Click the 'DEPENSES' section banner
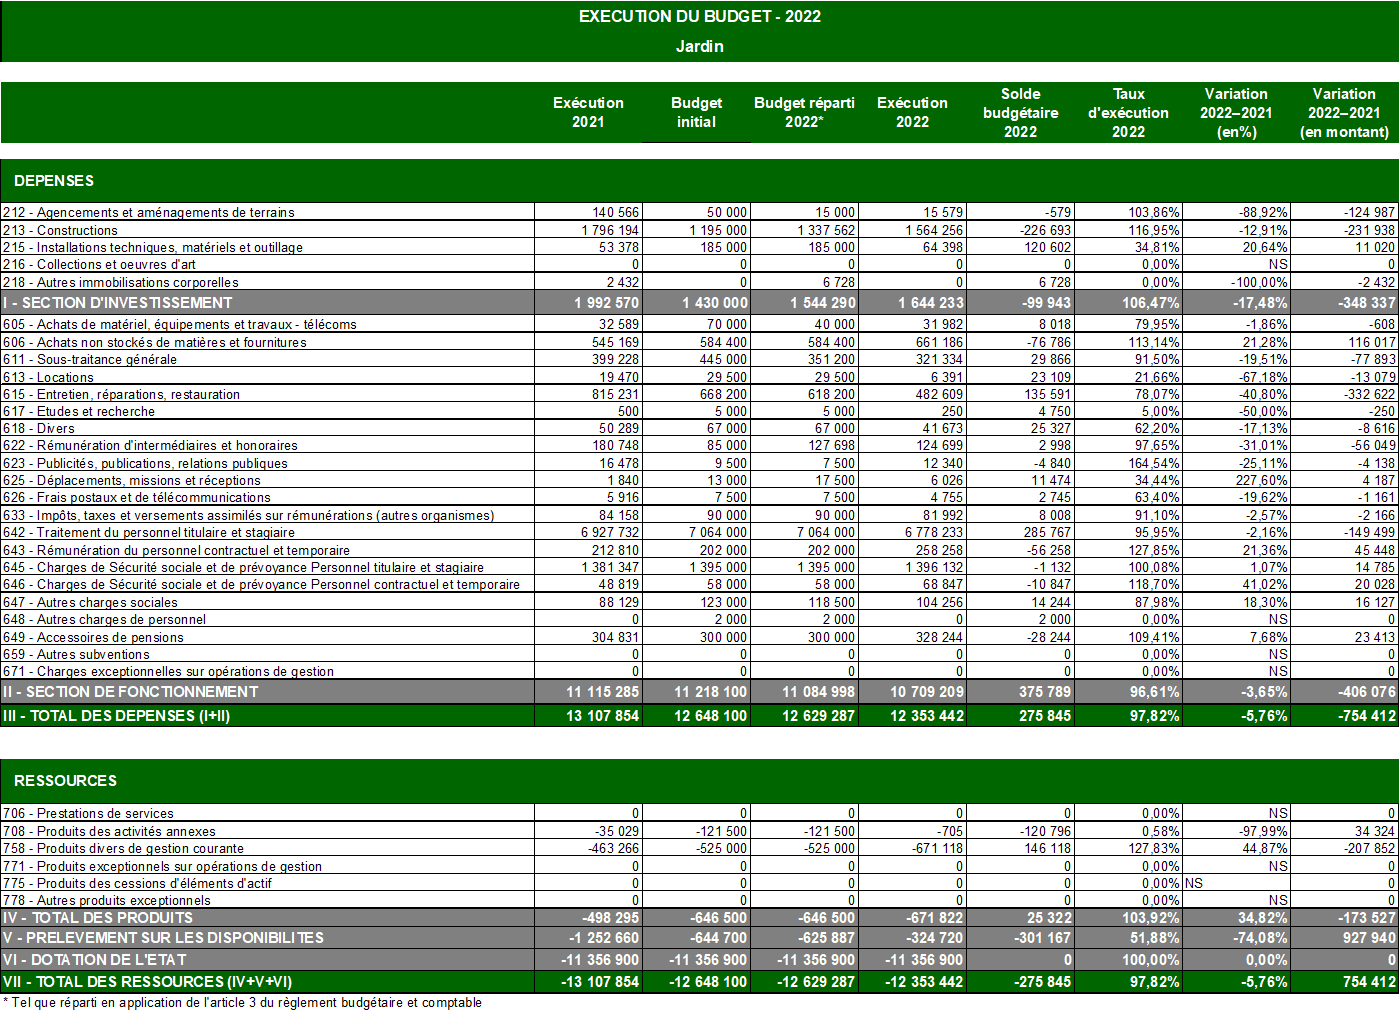The width and height of the screenshot is (1399, 1010). [54, 181]
